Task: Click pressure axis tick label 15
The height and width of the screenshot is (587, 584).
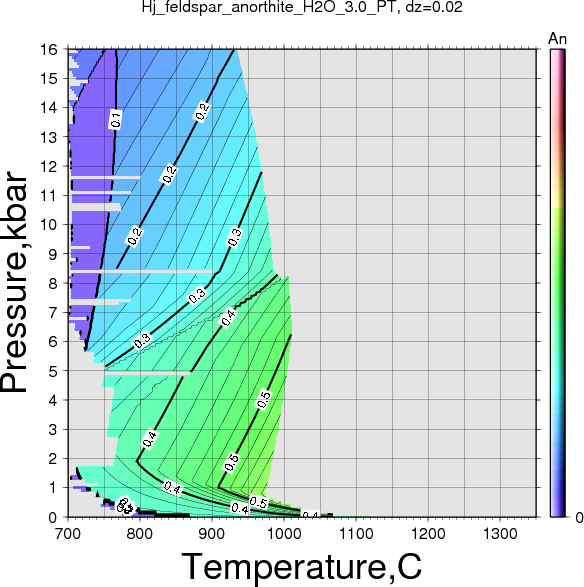Action: coord(49,79)
